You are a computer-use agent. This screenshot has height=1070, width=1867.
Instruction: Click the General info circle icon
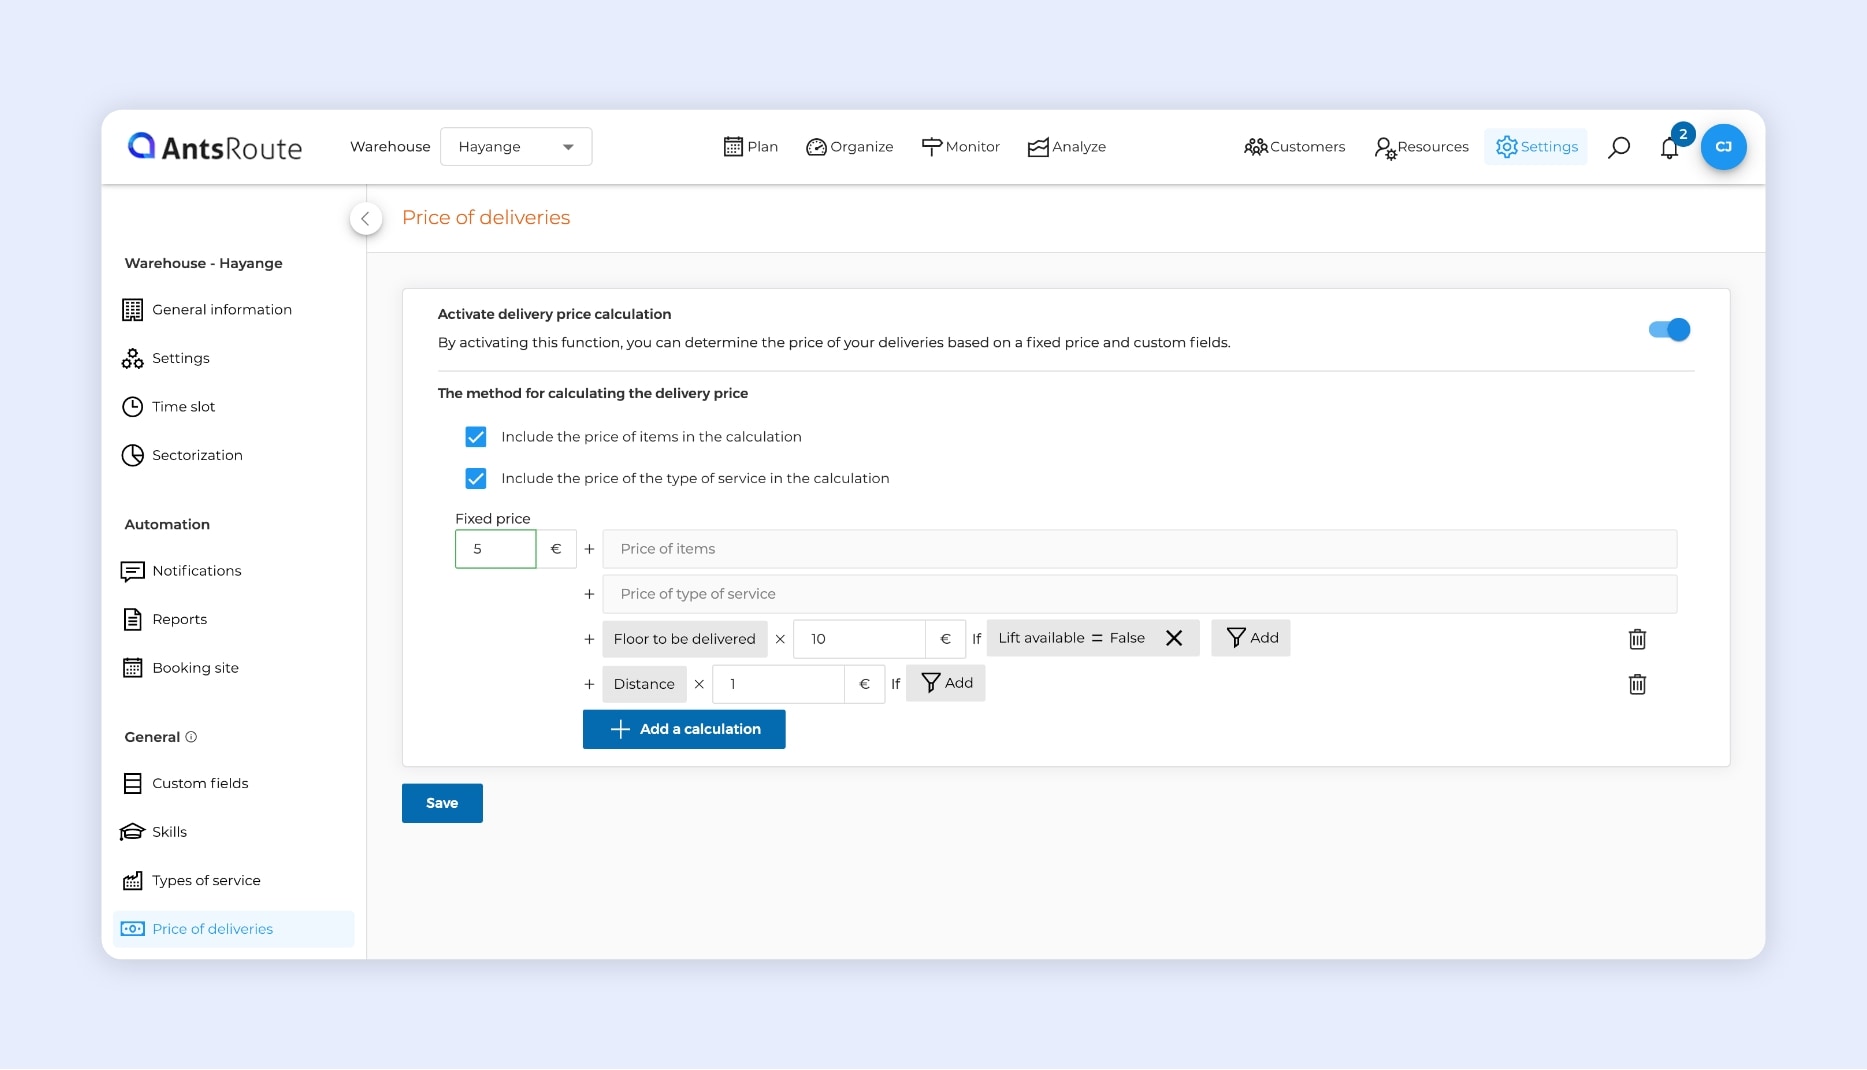pos(191,737)
